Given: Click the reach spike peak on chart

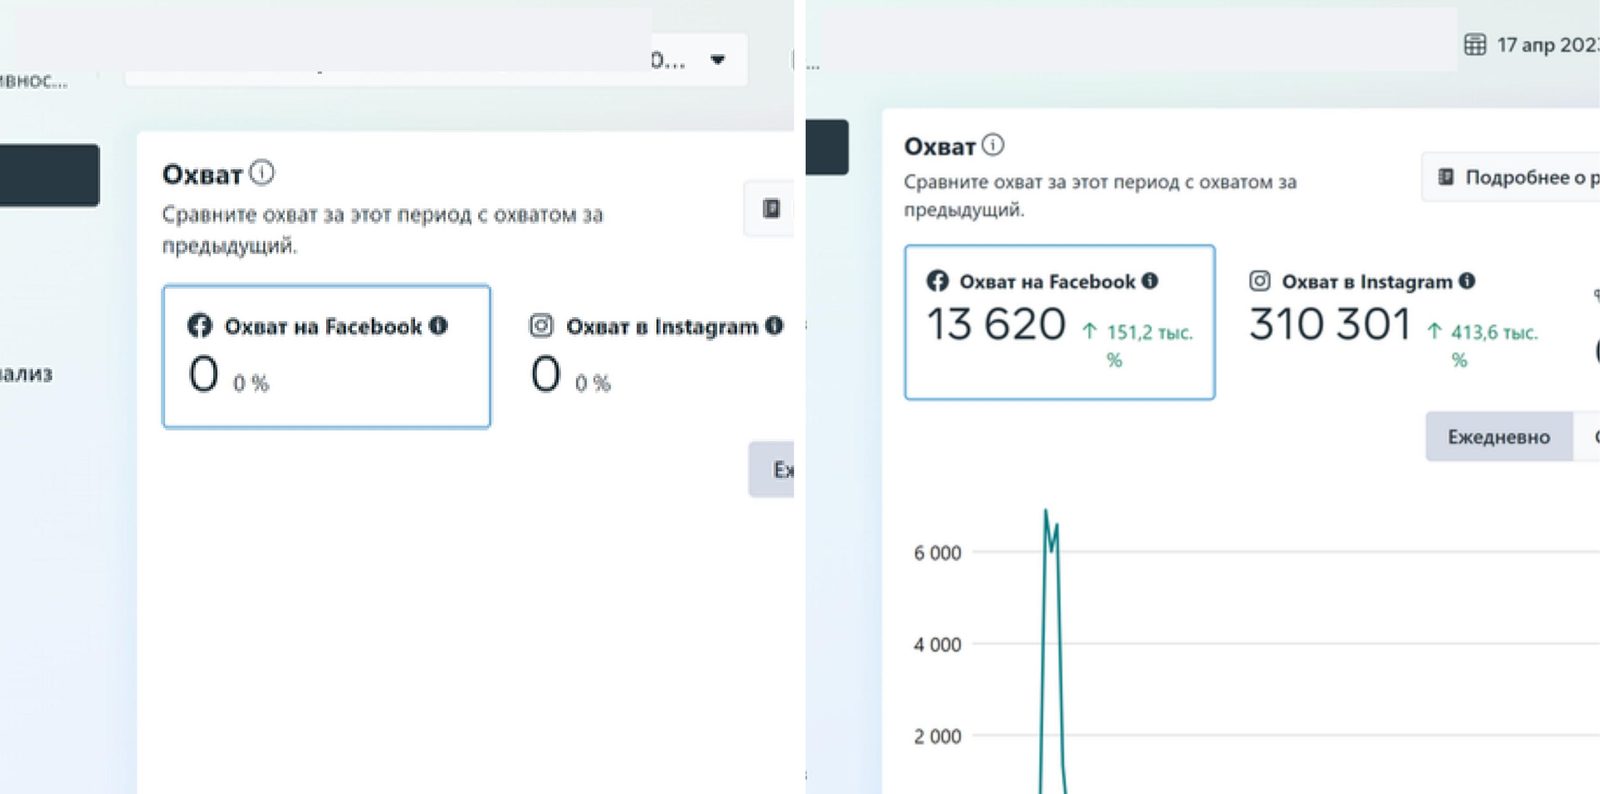Looking at the screenshot, I should (x=1046, y=512).
